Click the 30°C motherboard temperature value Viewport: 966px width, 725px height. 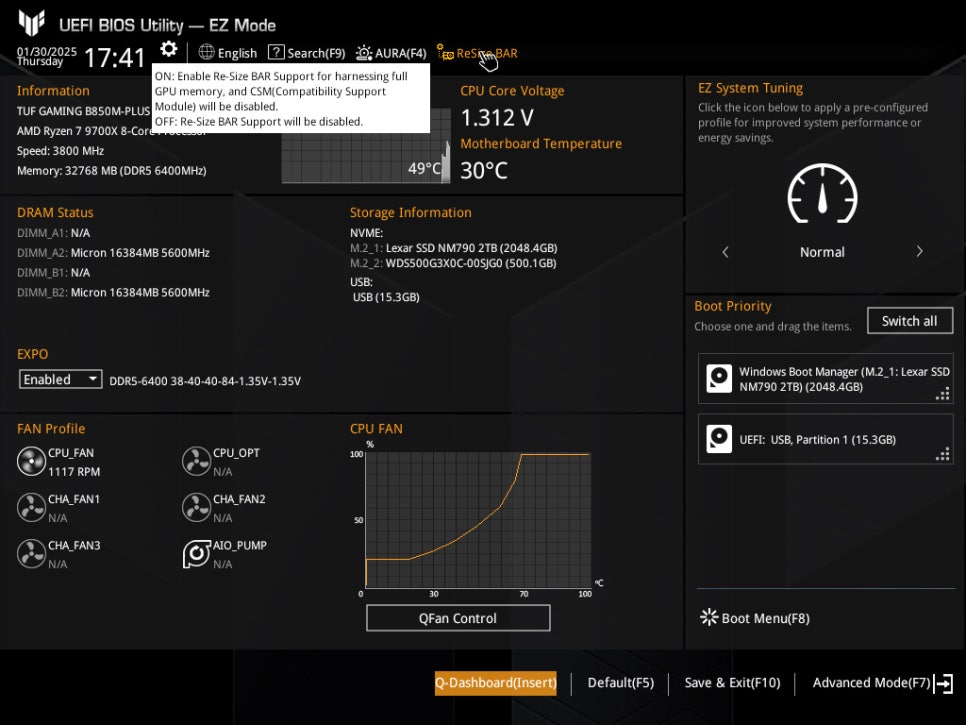click(484, 171)
